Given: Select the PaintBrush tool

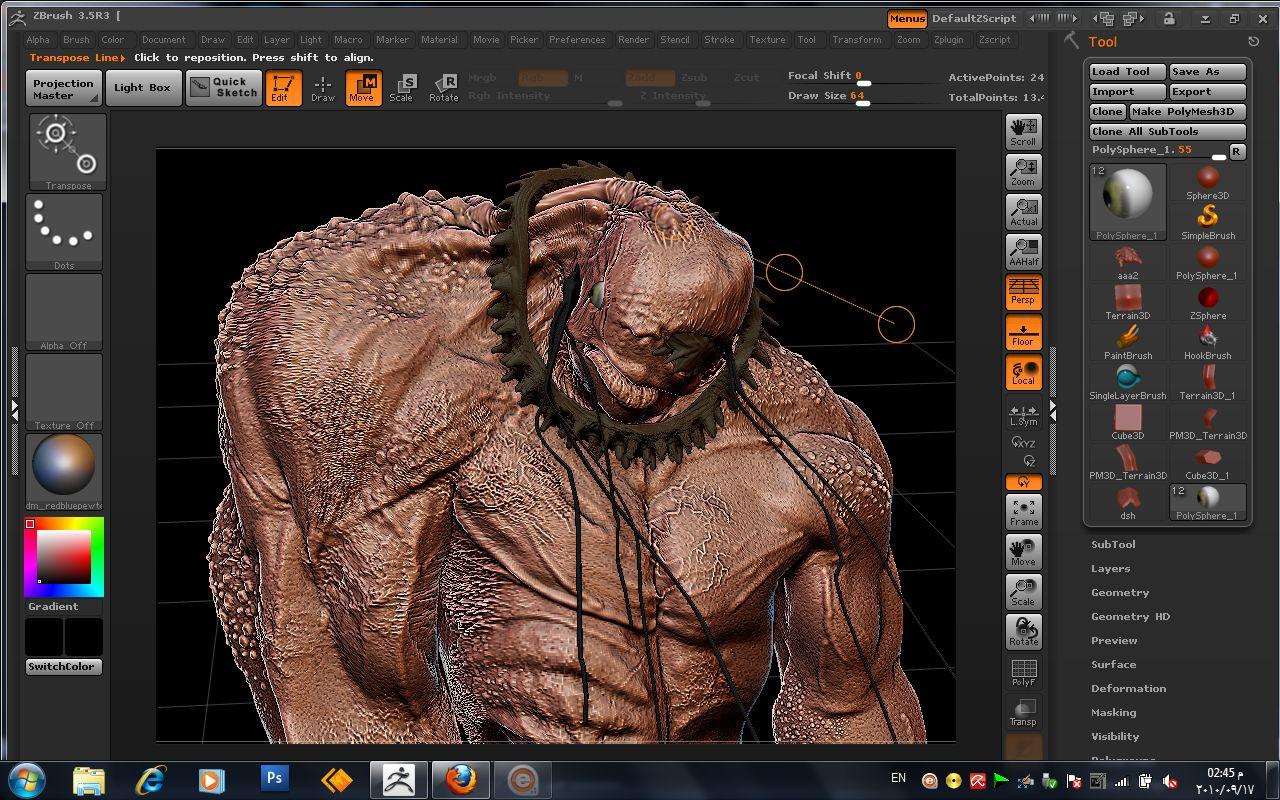Looking at the screenshot, I should click(x=1128, y=343).
